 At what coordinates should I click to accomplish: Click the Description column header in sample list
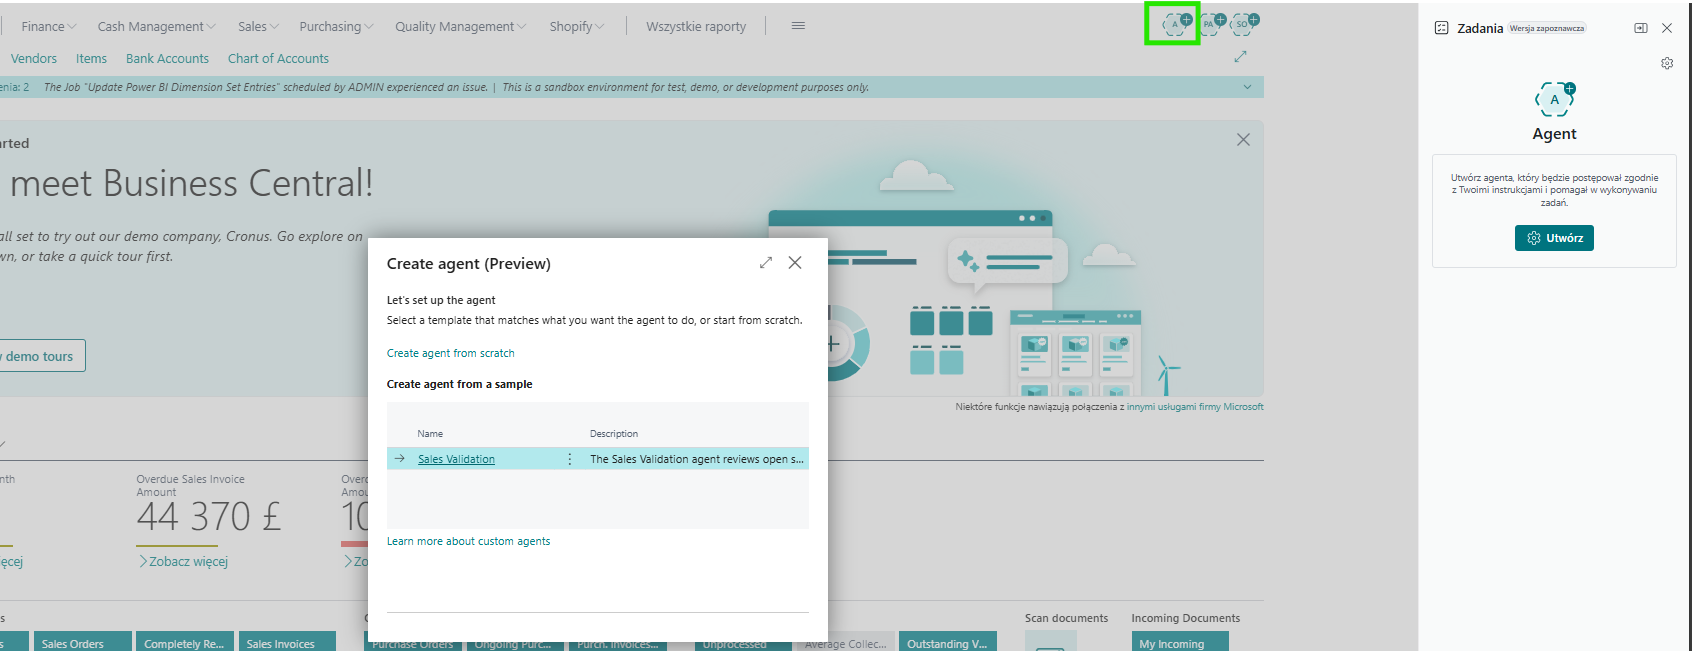pos(614,433)
